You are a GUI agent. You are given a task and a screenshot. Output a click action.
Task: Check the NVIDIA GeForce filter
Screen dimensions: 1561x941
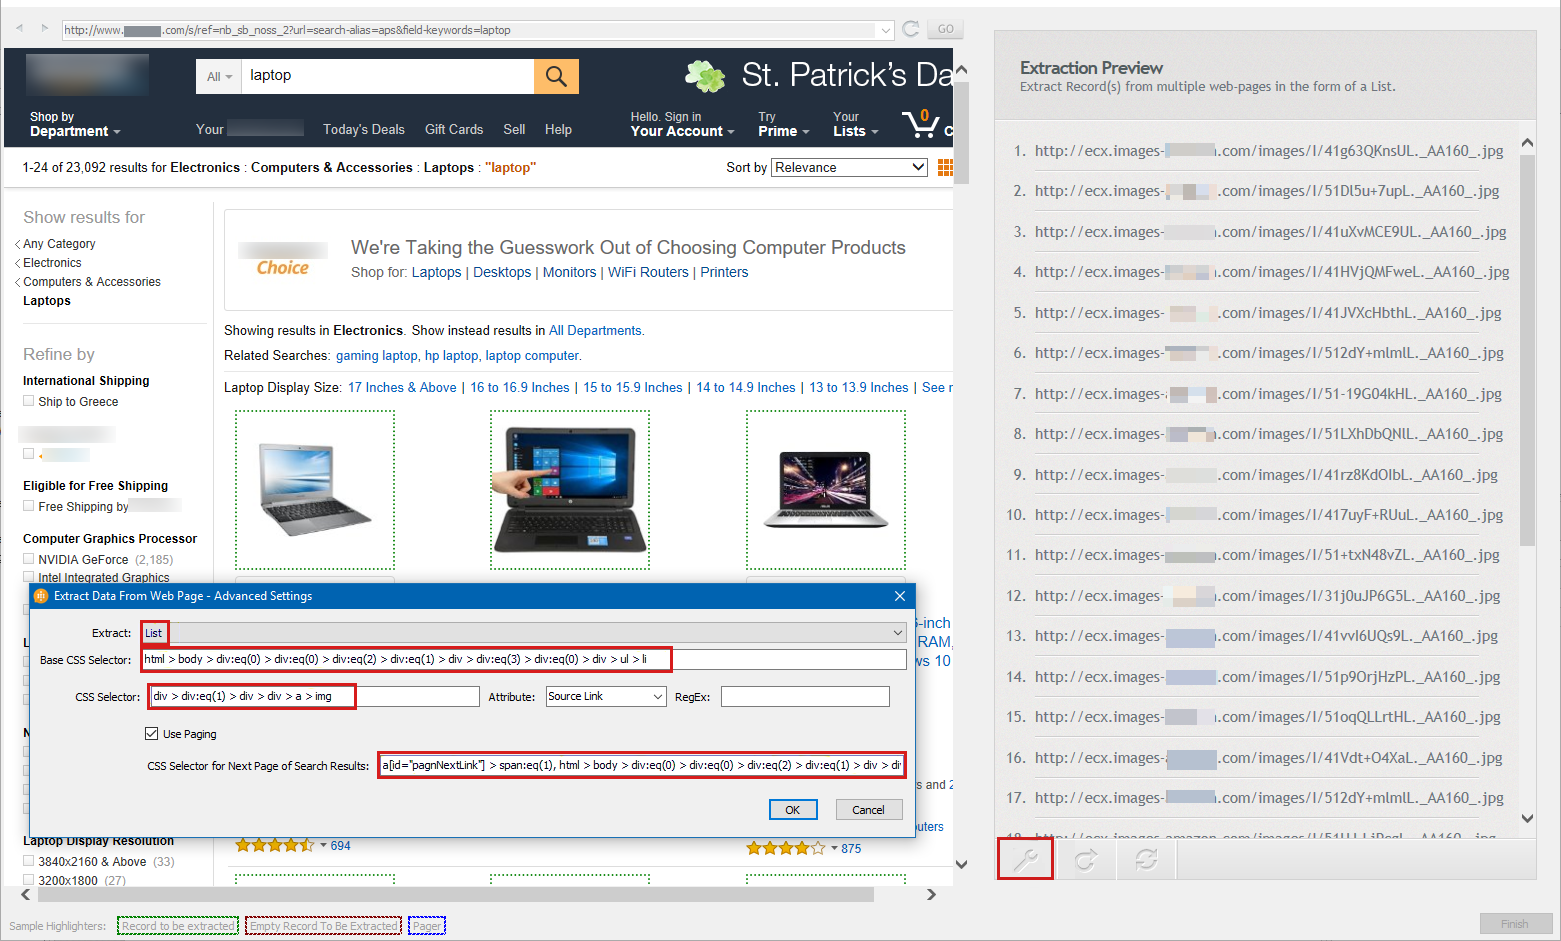29,559
